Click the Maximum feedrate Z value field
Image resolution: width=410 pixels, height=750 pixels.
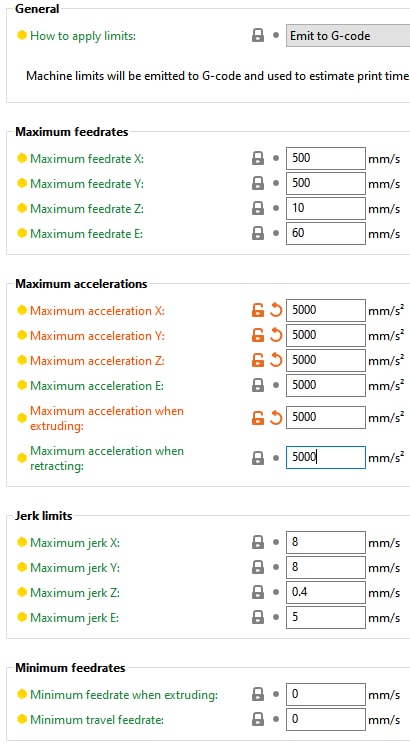click(x=326, y=208)
